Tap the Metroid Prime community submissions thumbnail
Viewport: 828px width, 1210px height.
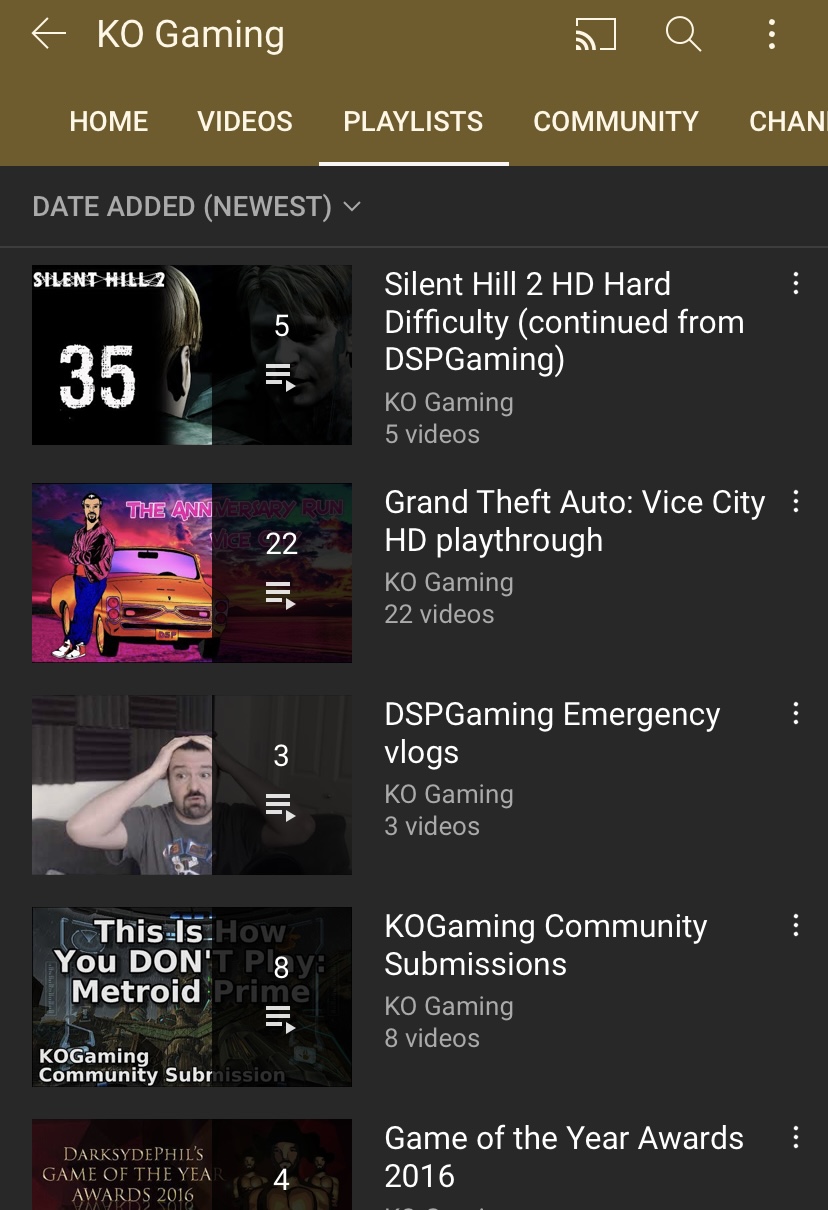(x=192, y=997)
